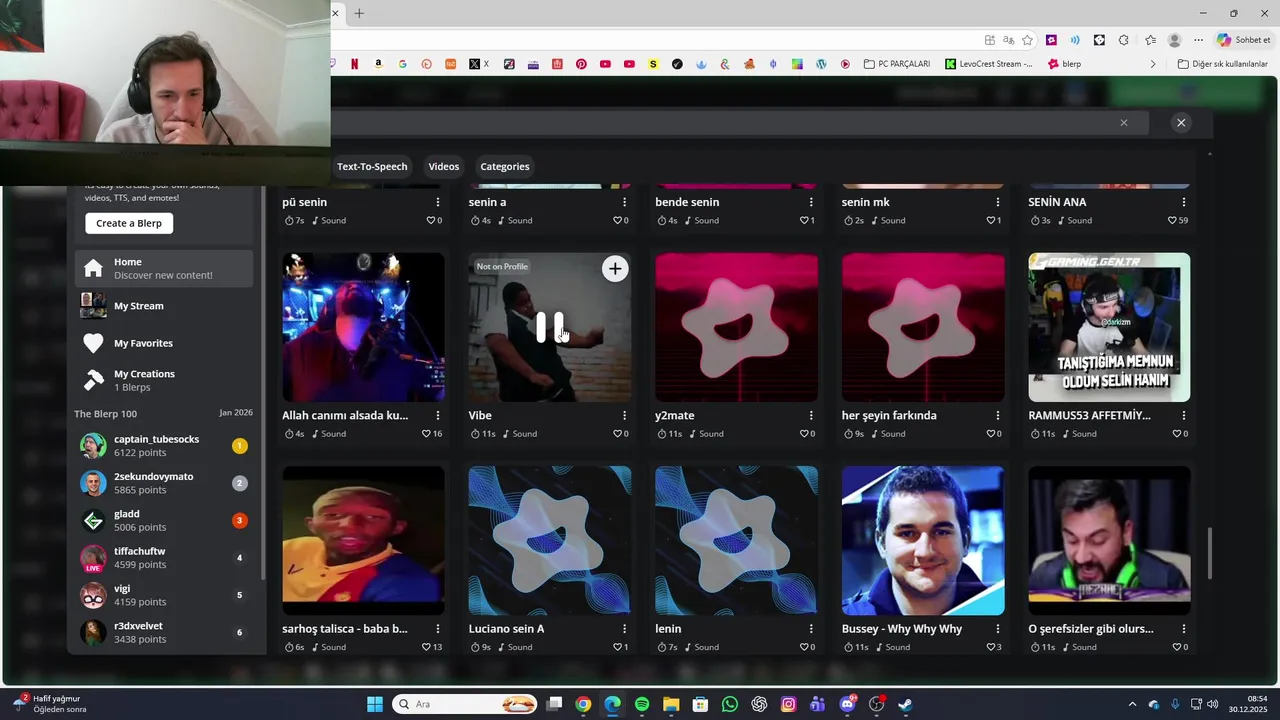Image resolution: width=1280 pixels, height=720 pixels.
Task: Open new browser tab plus button
Action: [x=359, y=13]
